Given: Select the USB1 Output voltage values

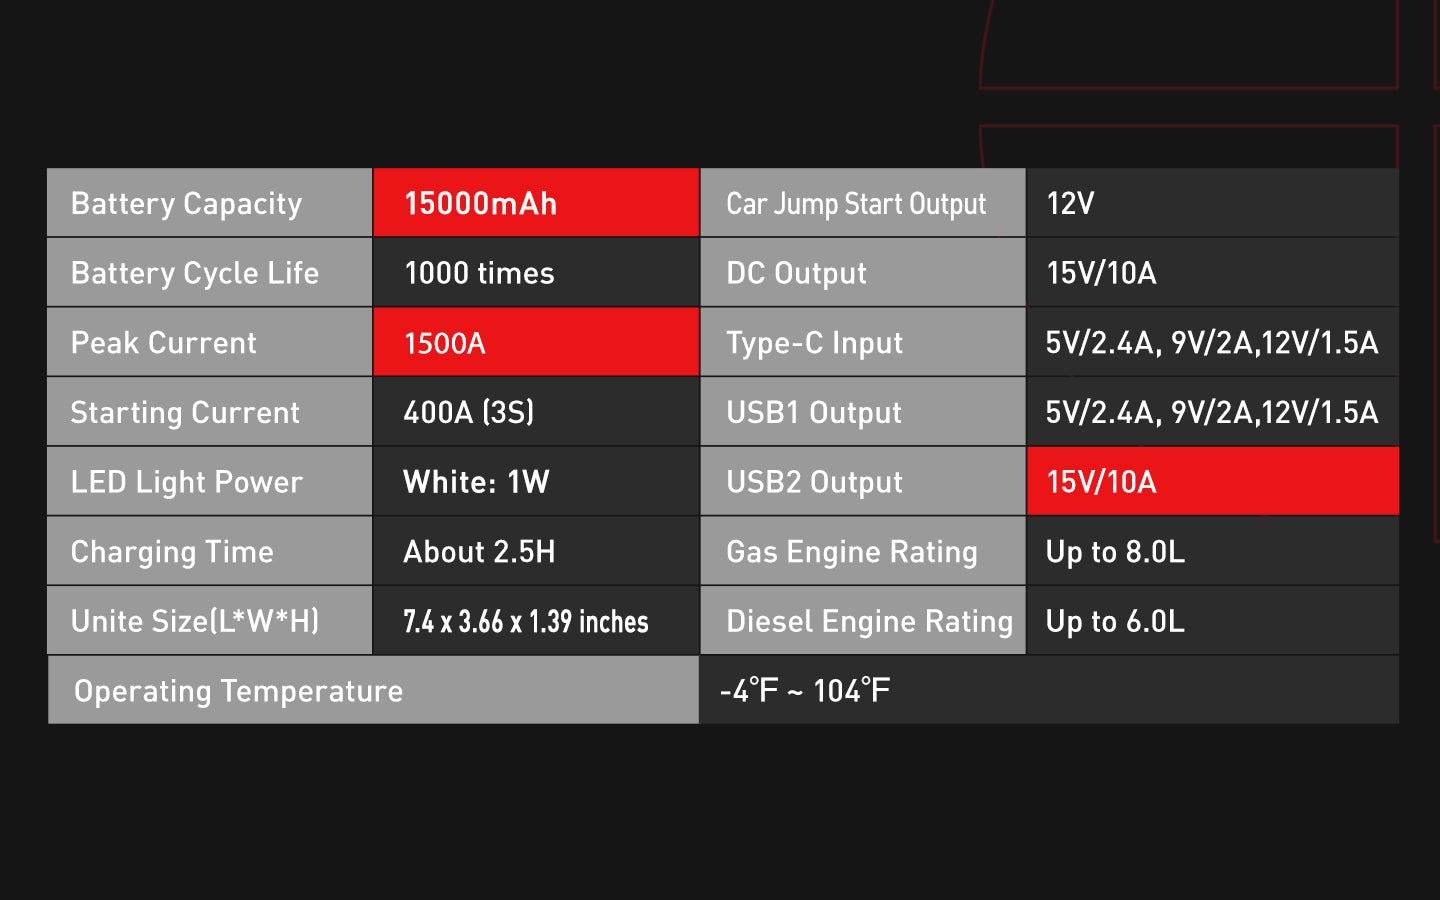Looking at the screenshot, I should click(1212, 412).
